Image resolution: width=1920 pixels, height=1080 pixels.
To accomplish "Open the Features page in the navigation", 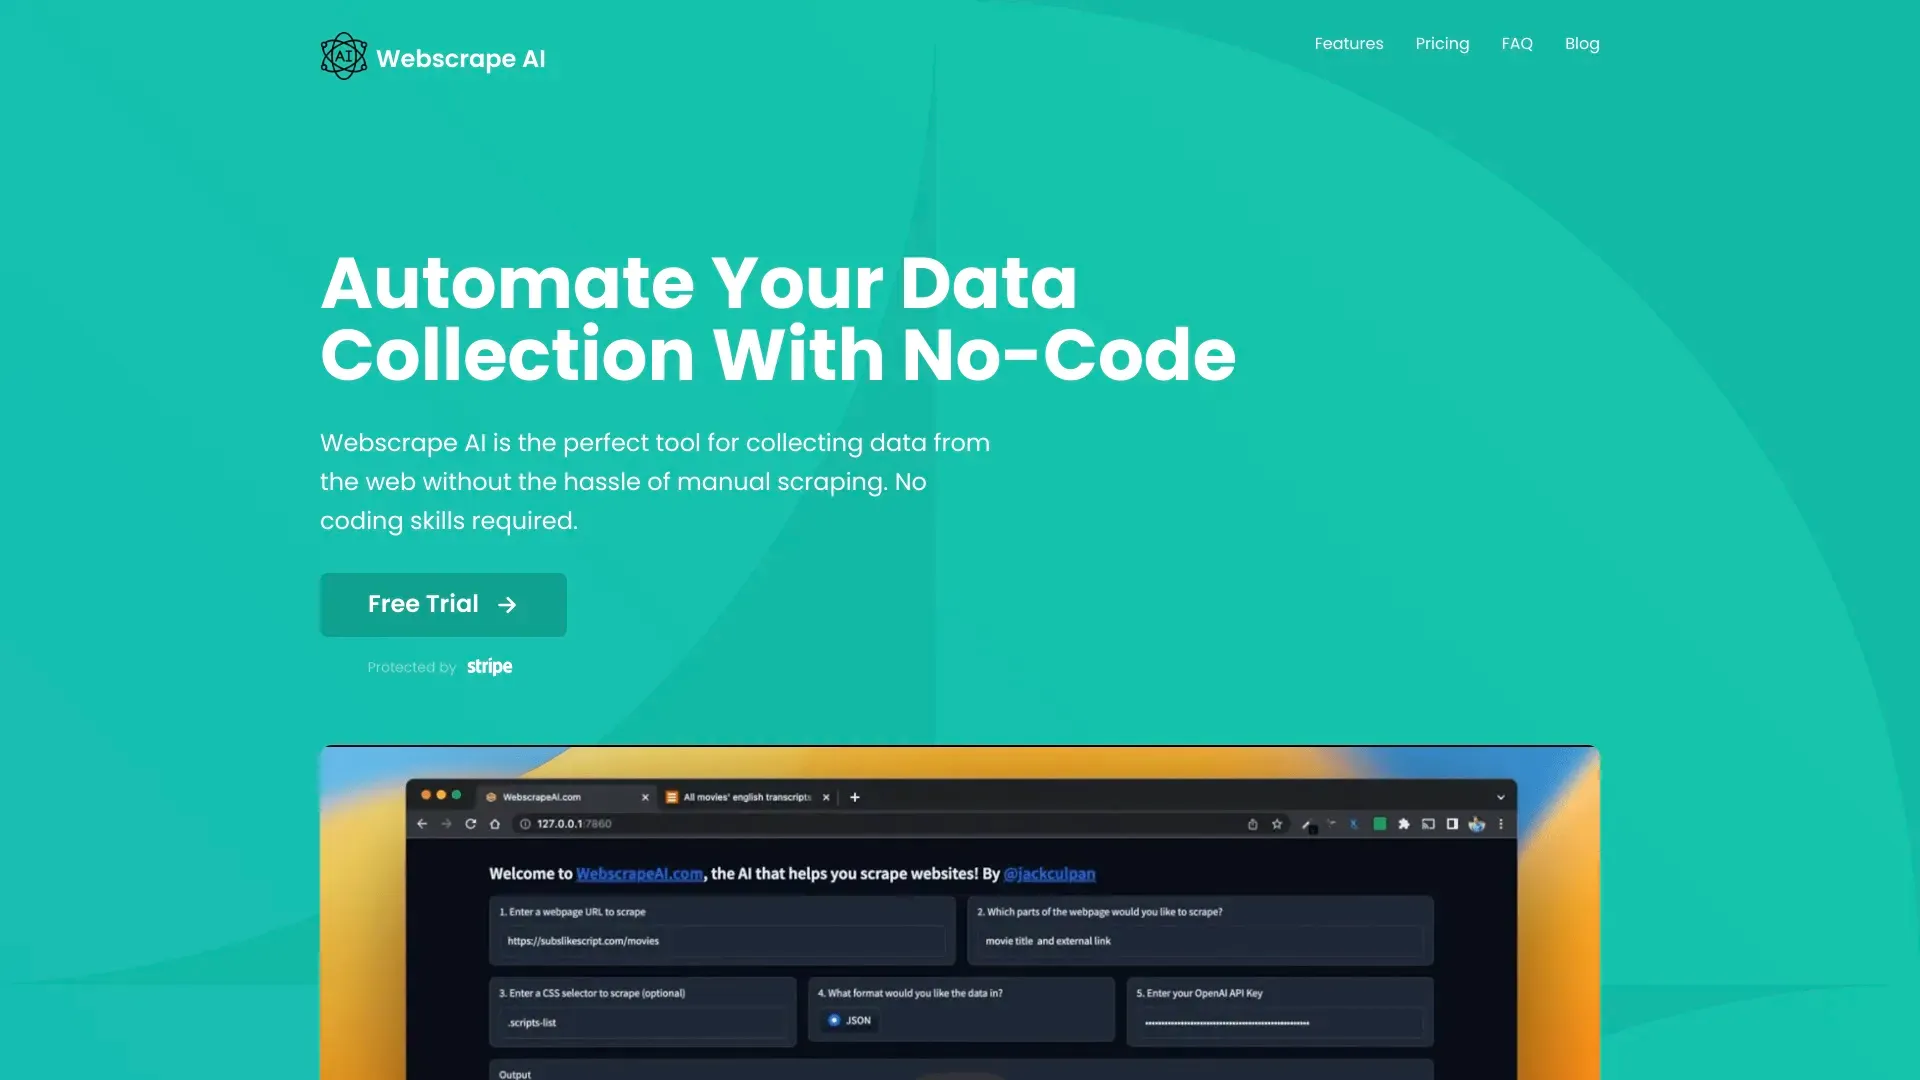I will click(x=1349, y=44).
